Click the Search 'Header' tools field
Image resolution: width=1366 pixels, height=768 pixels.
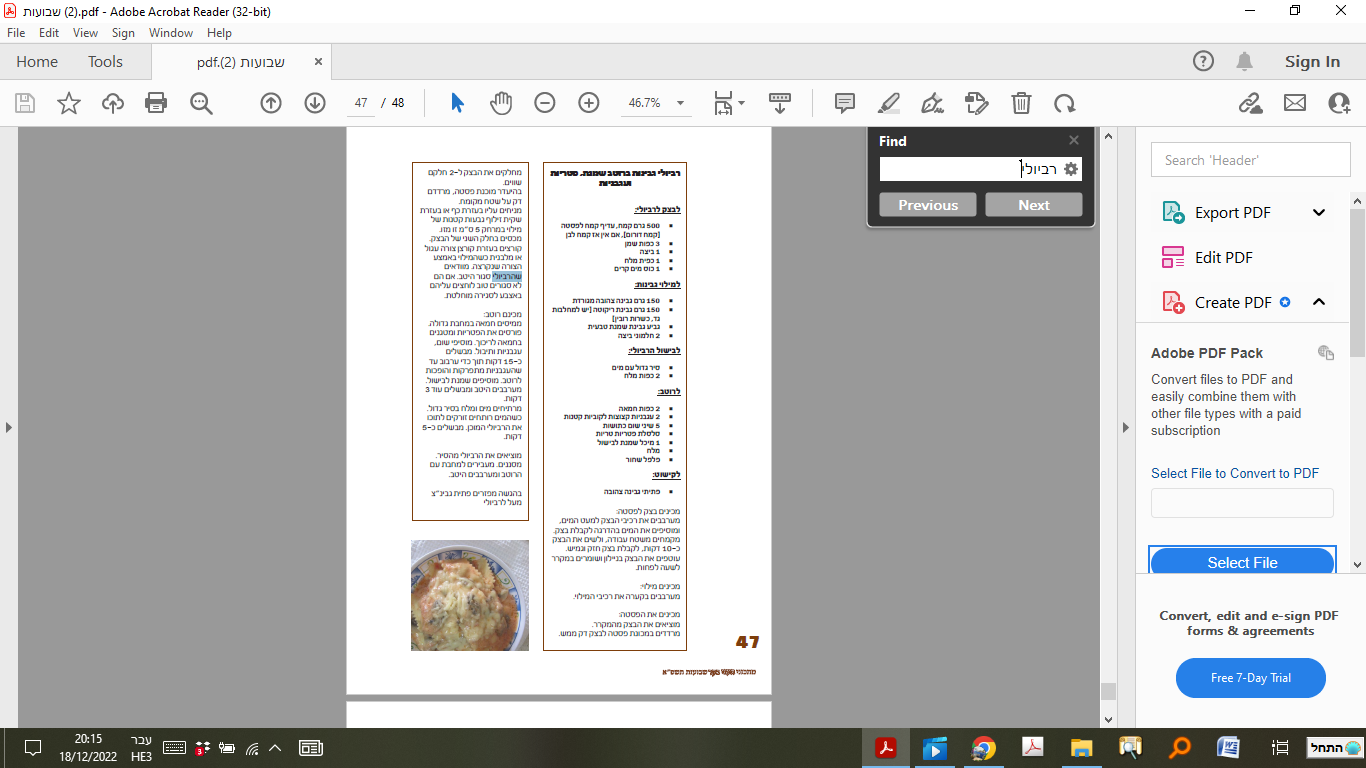pos(1250,160)
